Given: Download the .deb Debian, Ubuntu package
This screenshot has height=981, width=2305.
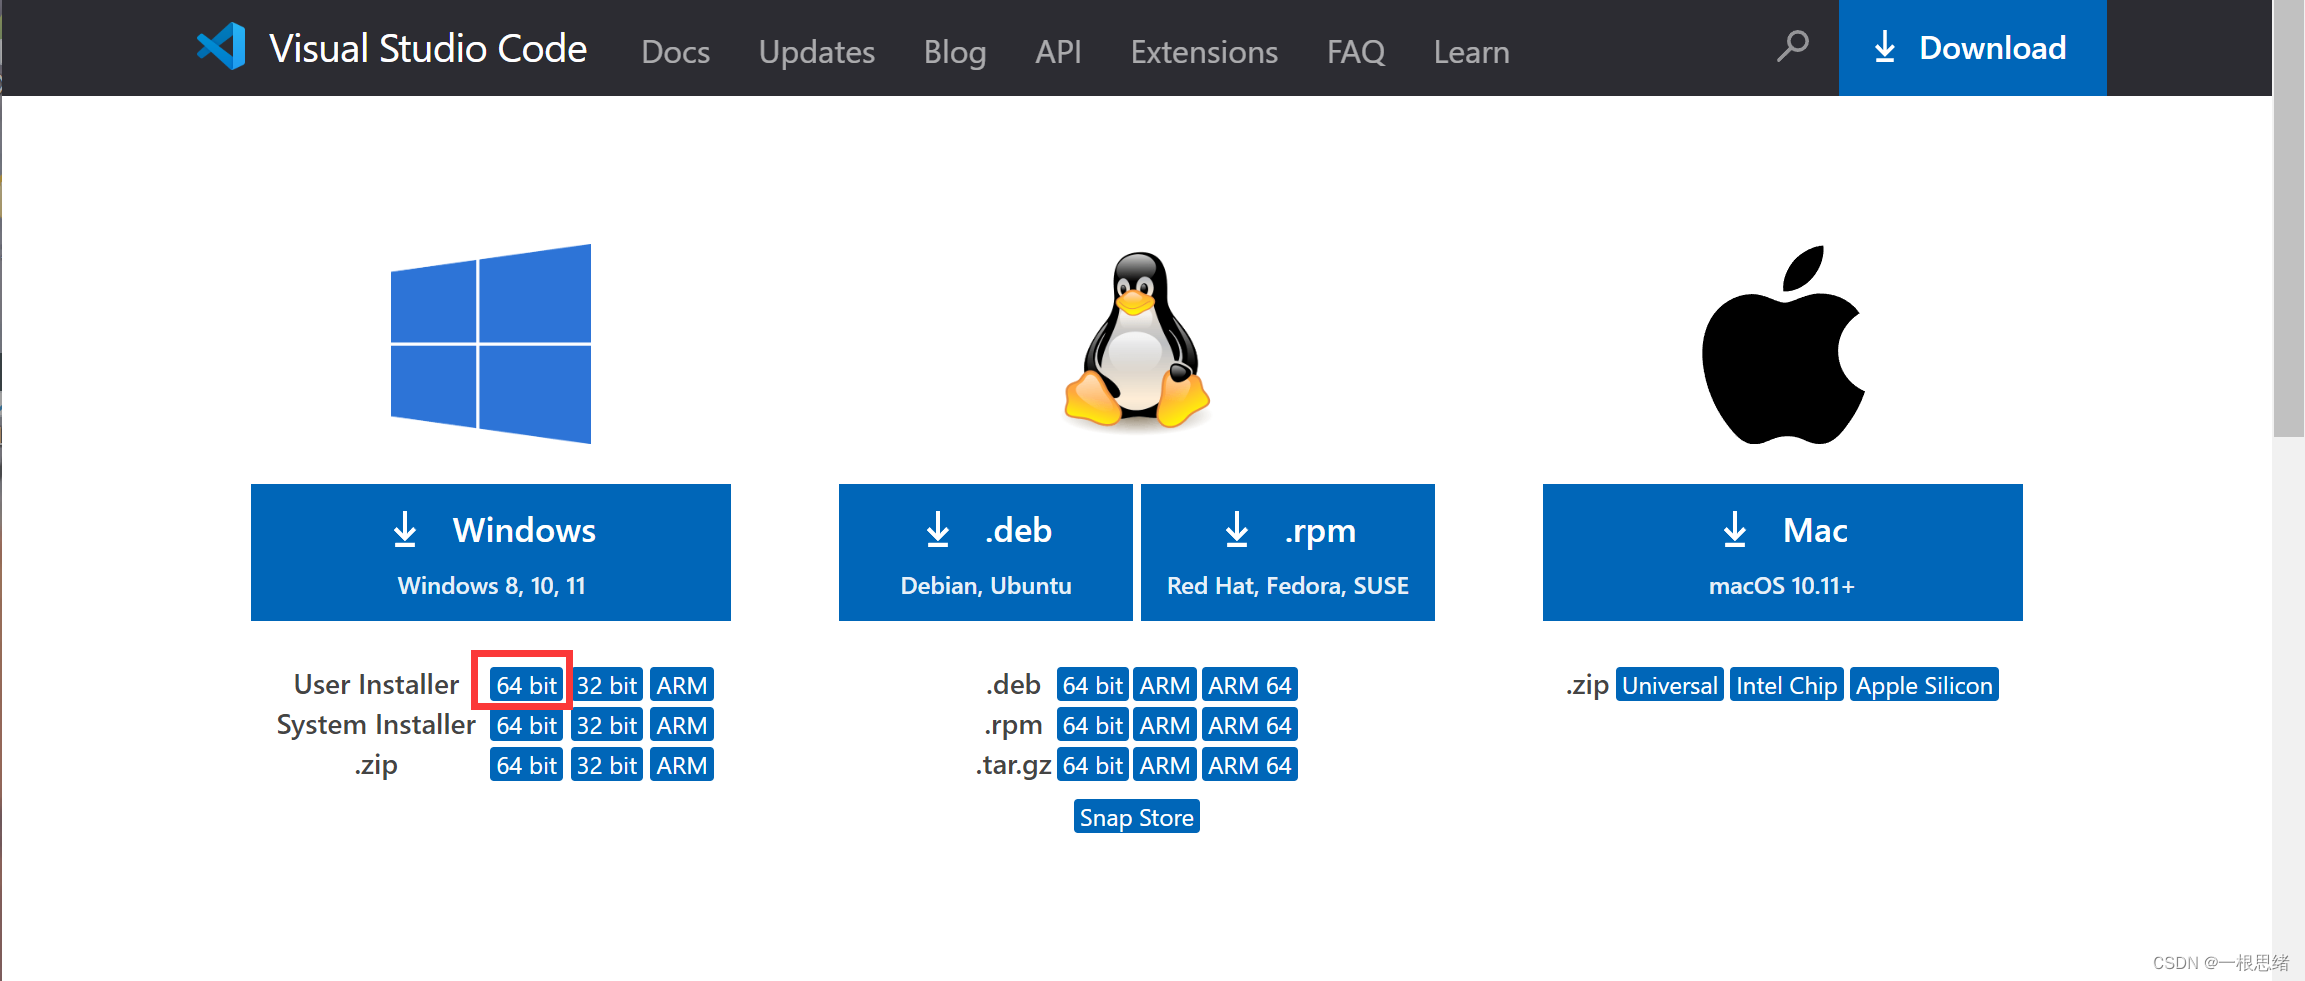Looking at the screenshot, I should (986, 552).
